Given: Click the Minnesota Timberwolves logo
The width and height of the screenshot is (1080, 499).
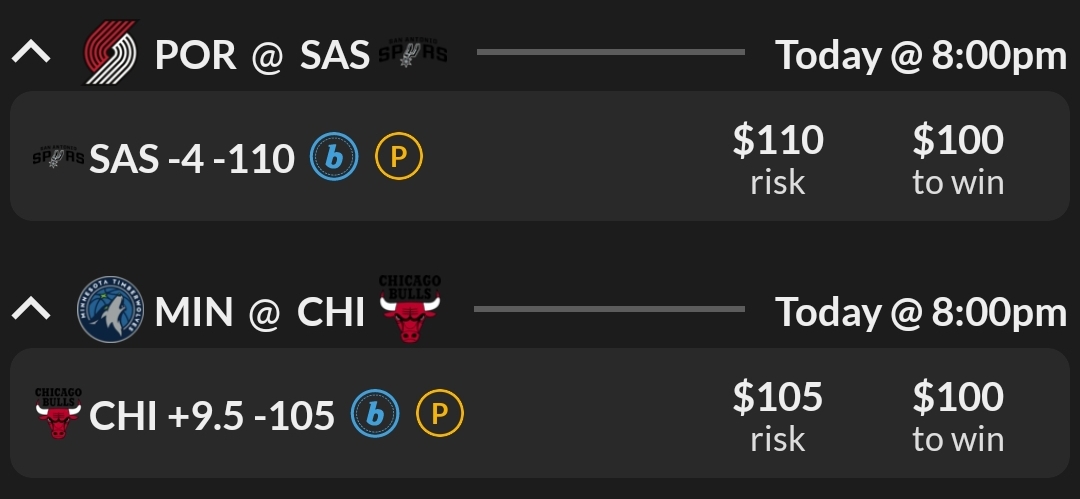Looking at the screenshot, I should (x=110, y=310).
